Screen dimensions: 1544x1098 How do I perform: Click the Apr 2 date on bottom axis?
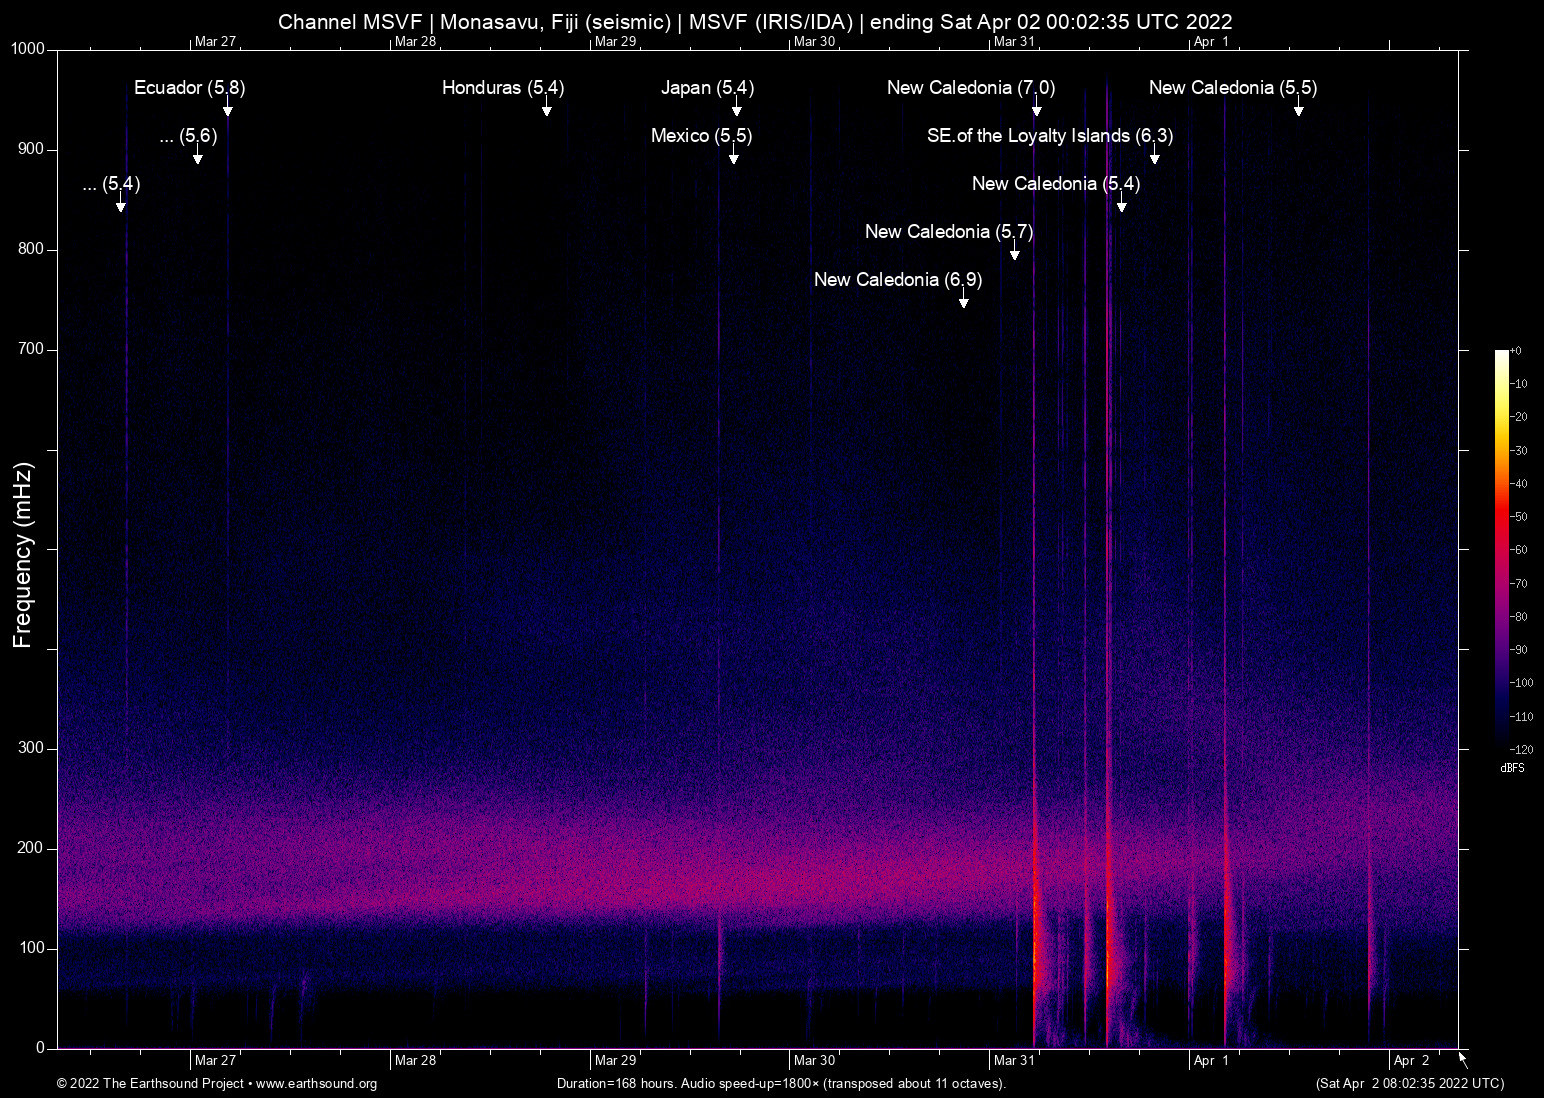tap(1411, 1061)
